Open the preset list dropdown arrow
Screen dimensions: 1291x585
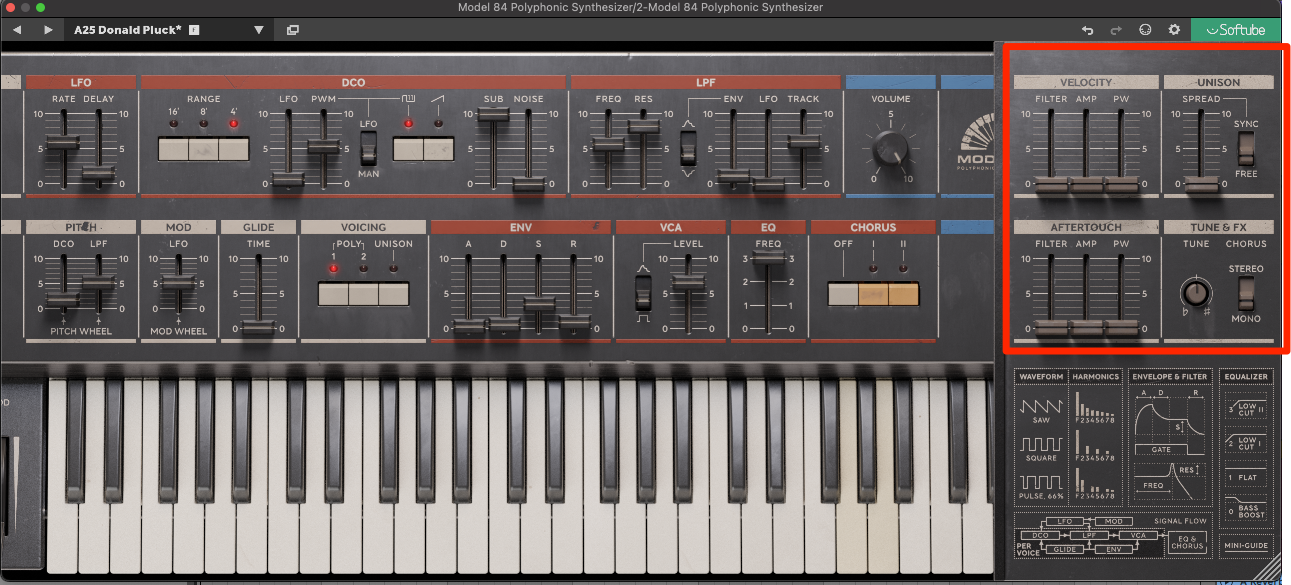click(x=258, y=30)
